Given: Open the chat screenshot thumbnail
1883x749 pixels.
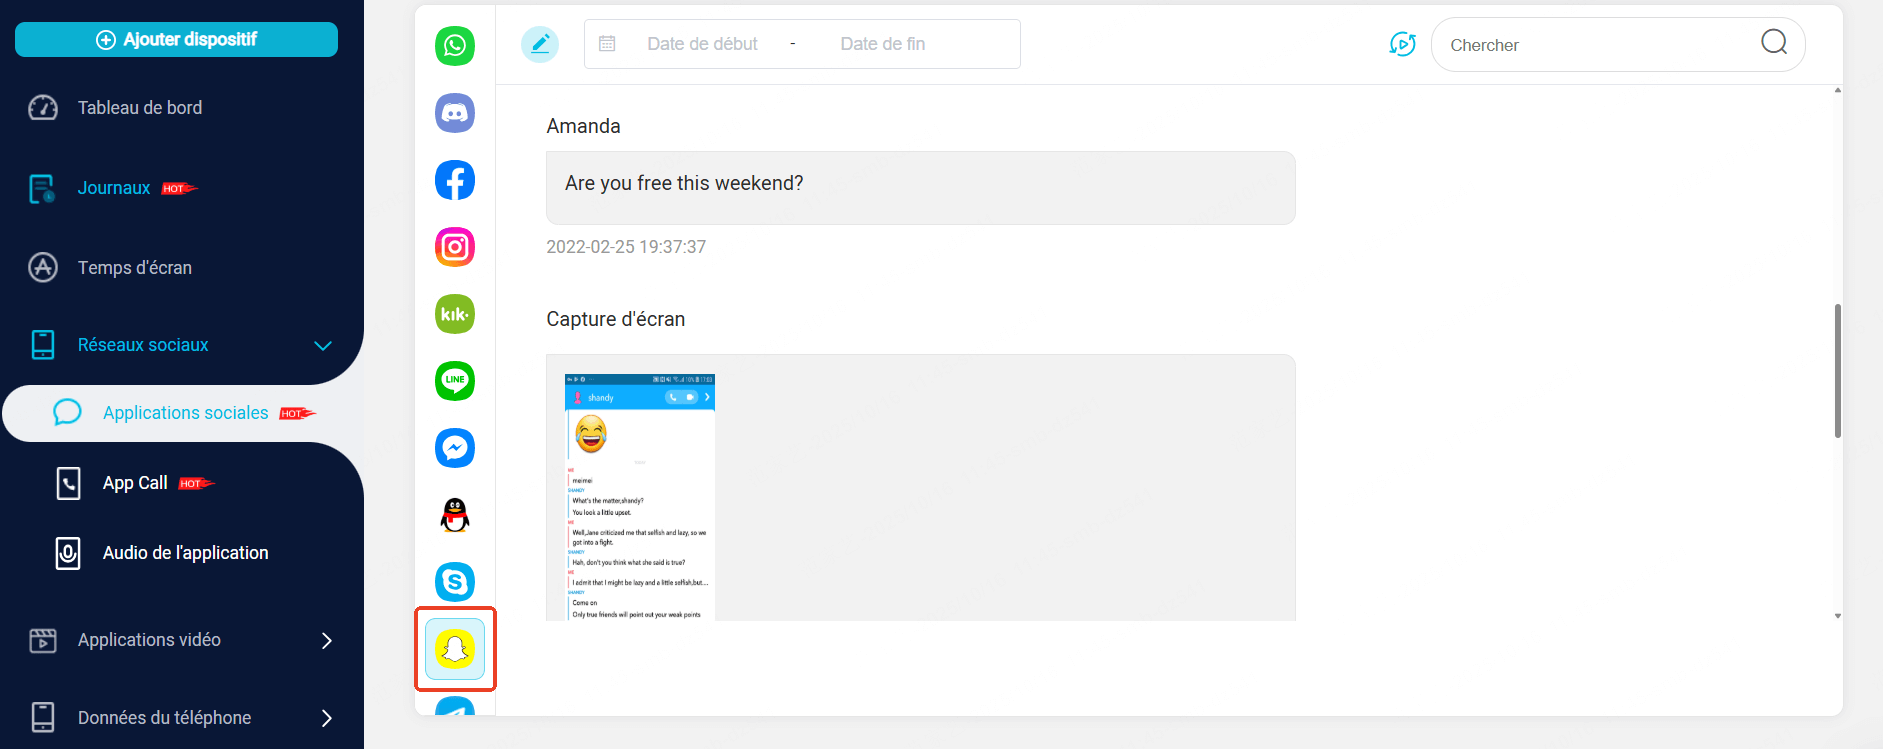Looking at the screenshot, I should tap(640, 497).
